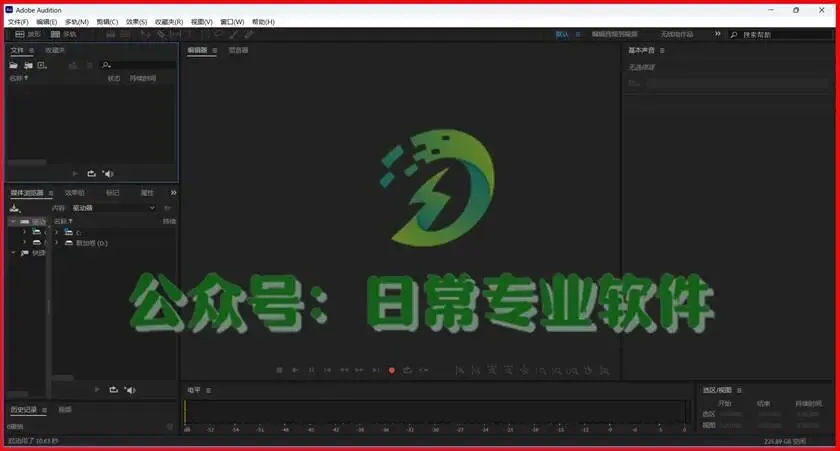Image resolution: width=840 pixels, height=451 pixels.
Task: Open the 效果(S) menu
Action: pyautogui.click(x=136, y=22)
